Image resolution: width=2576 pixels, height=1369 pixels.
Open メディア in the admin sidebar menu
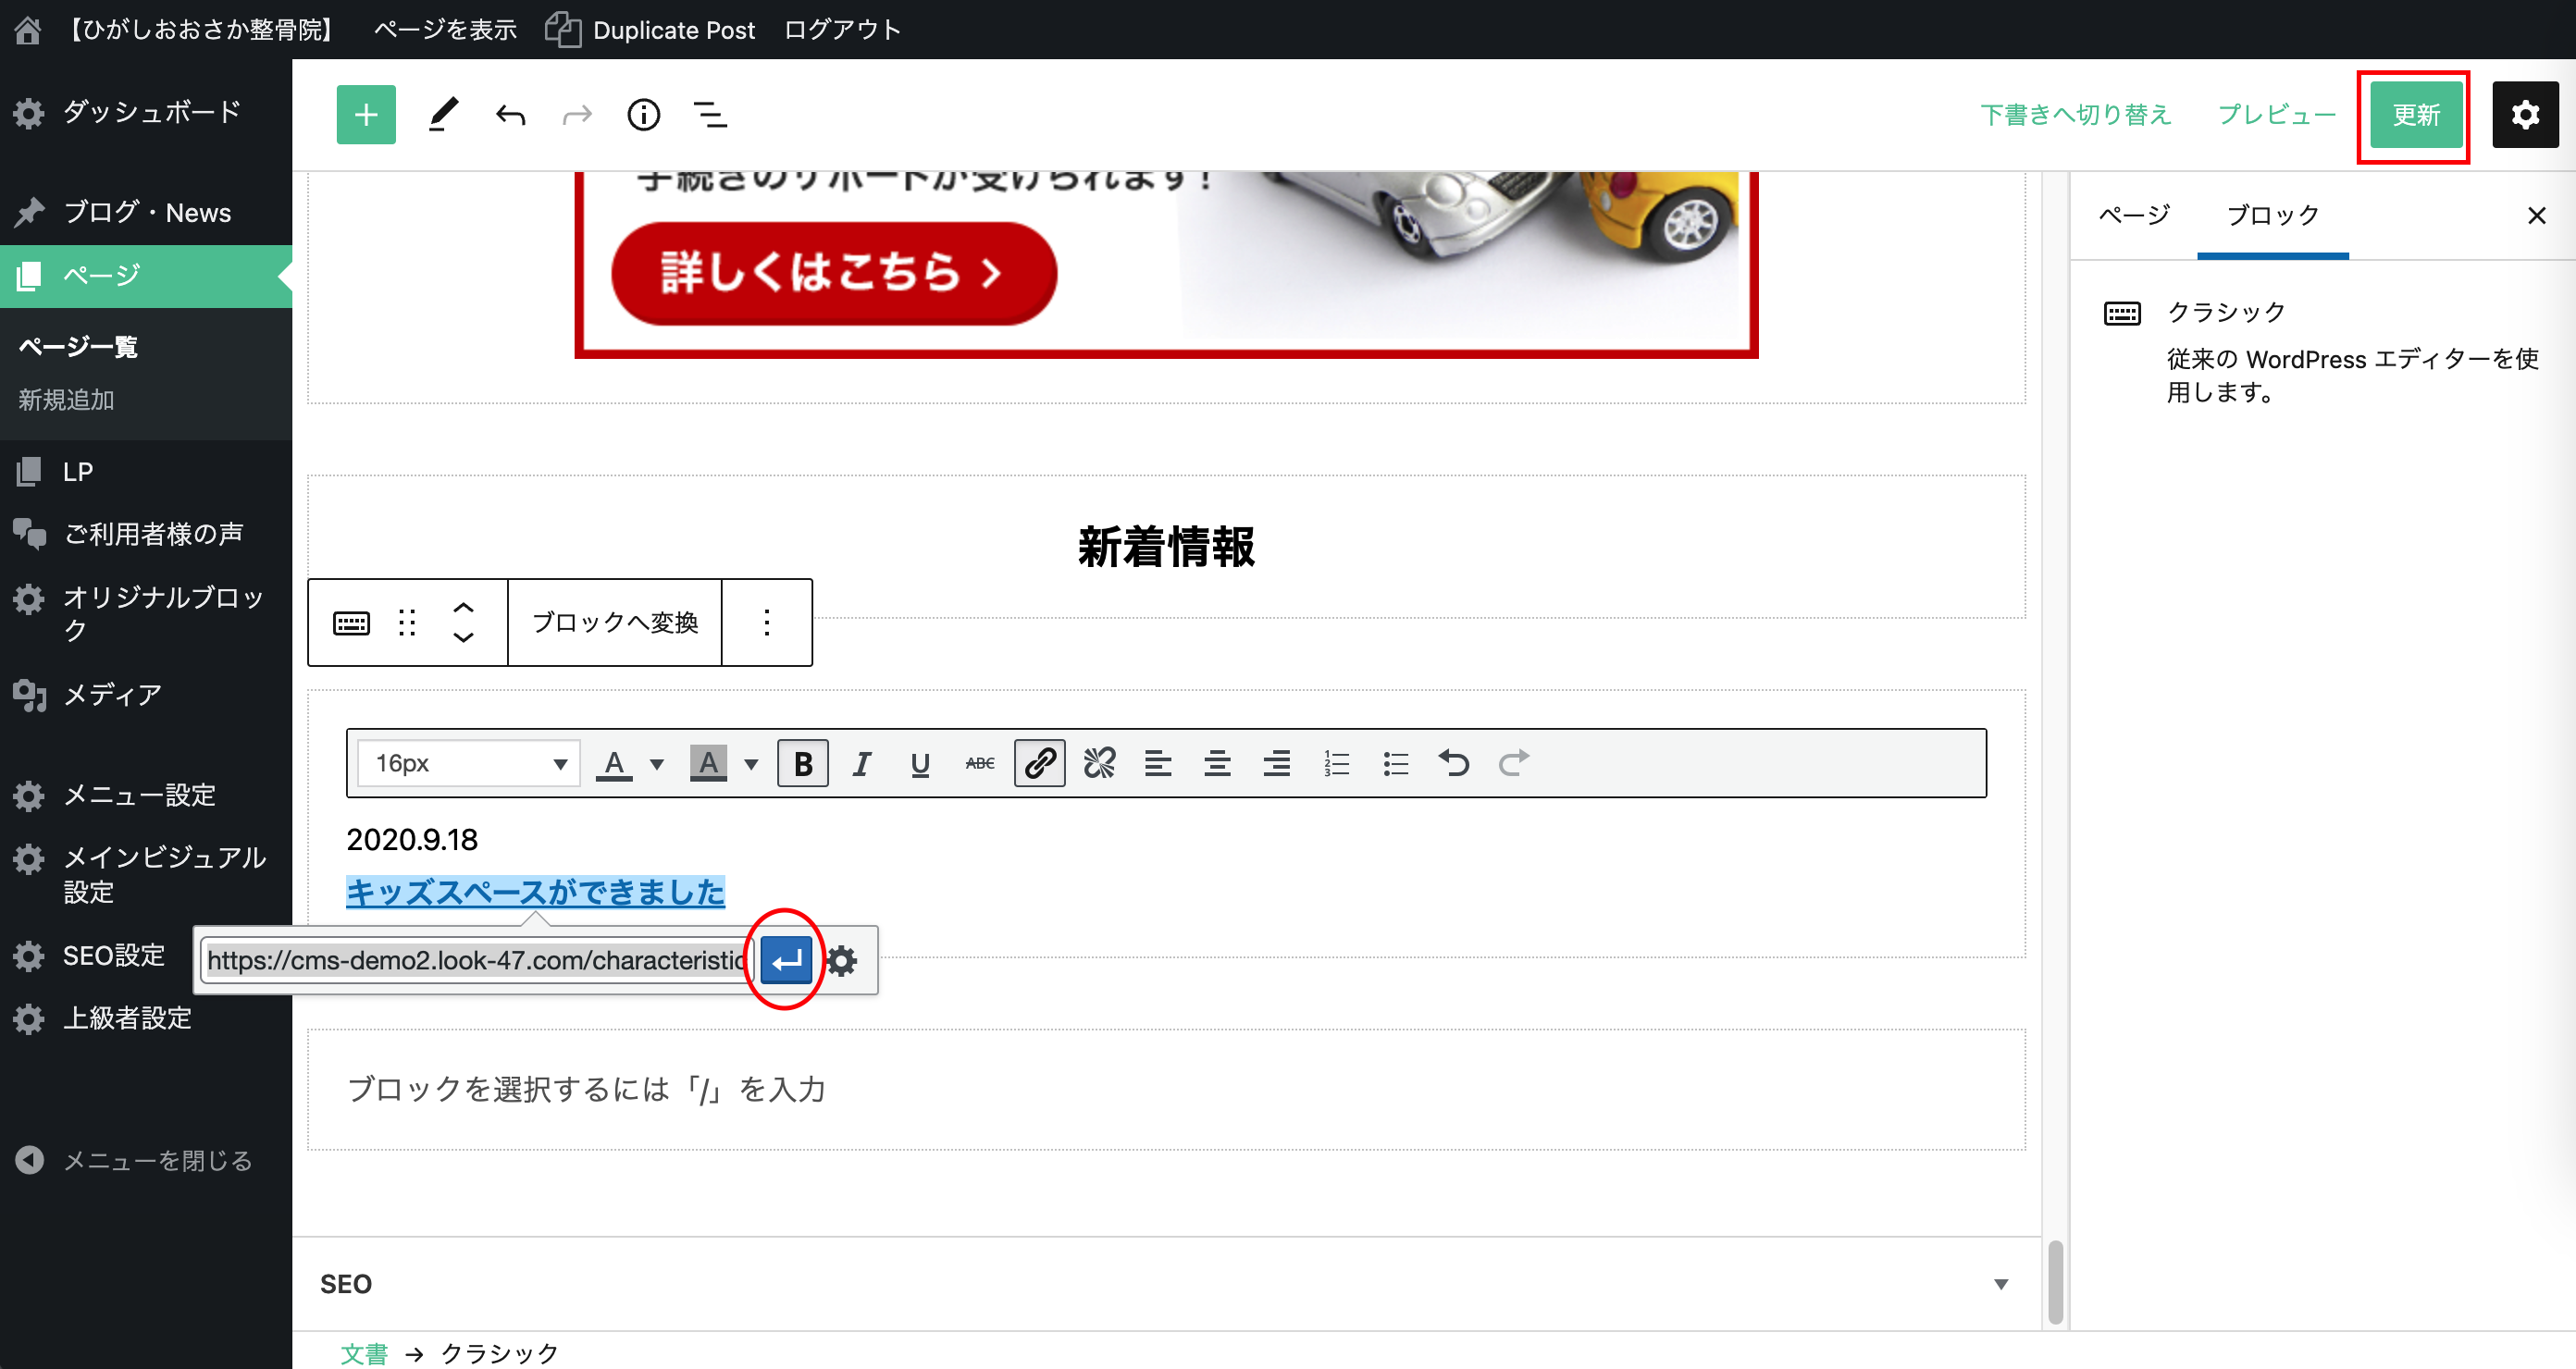click(112, 694)
